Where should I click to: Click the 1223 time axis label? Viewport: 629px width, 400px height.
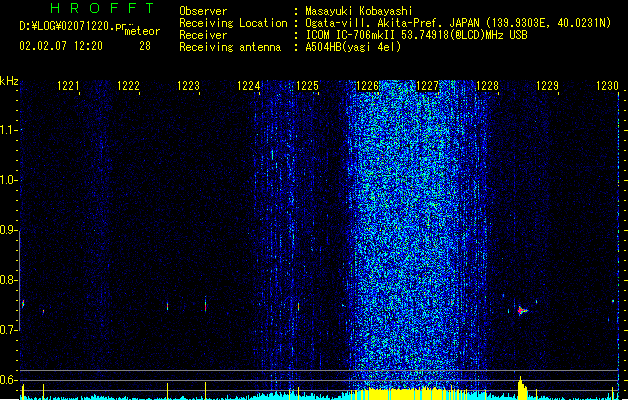coord(188,86)
